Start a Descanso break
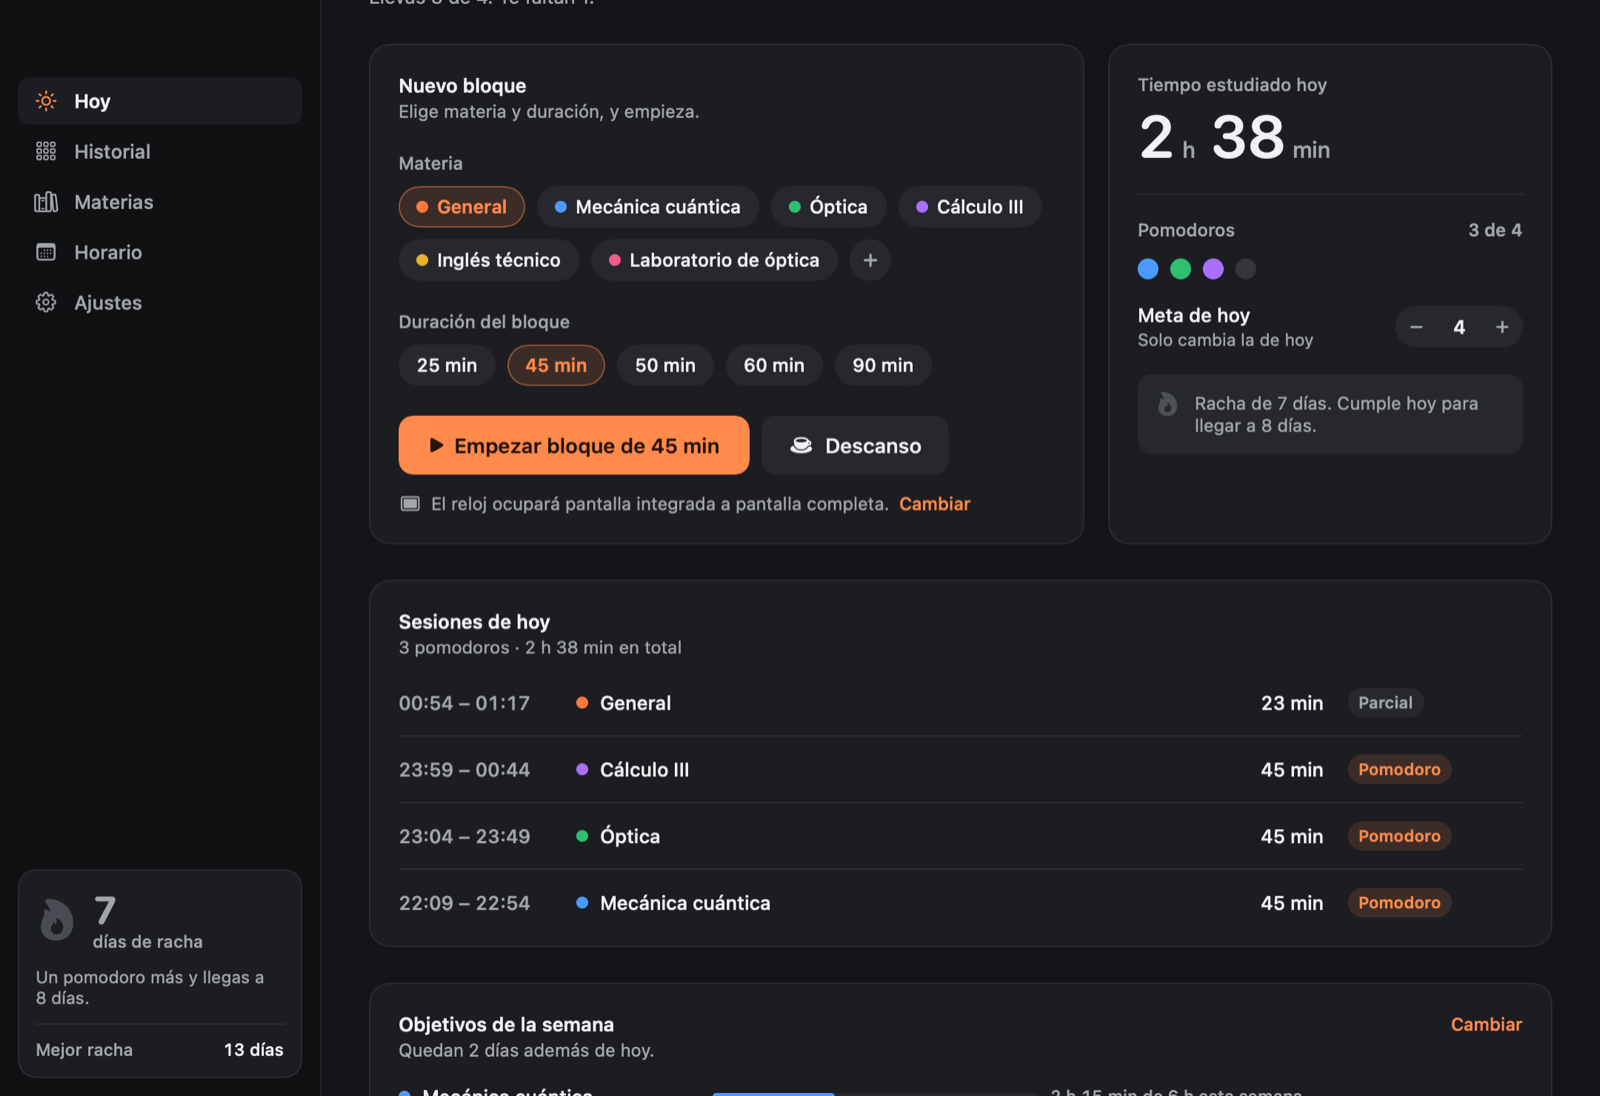The width and height of the screenshot is (1600, 1096). 855,445
